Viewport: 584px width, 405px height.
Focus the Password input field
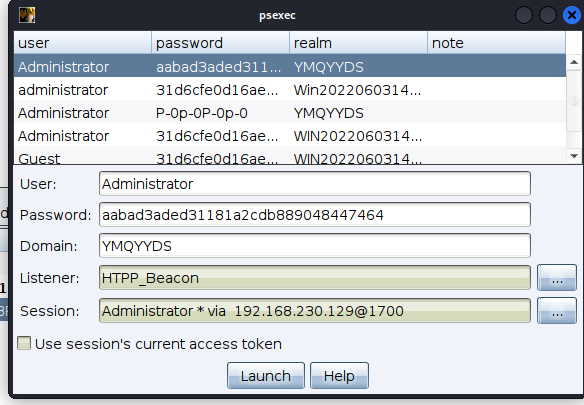315,214
